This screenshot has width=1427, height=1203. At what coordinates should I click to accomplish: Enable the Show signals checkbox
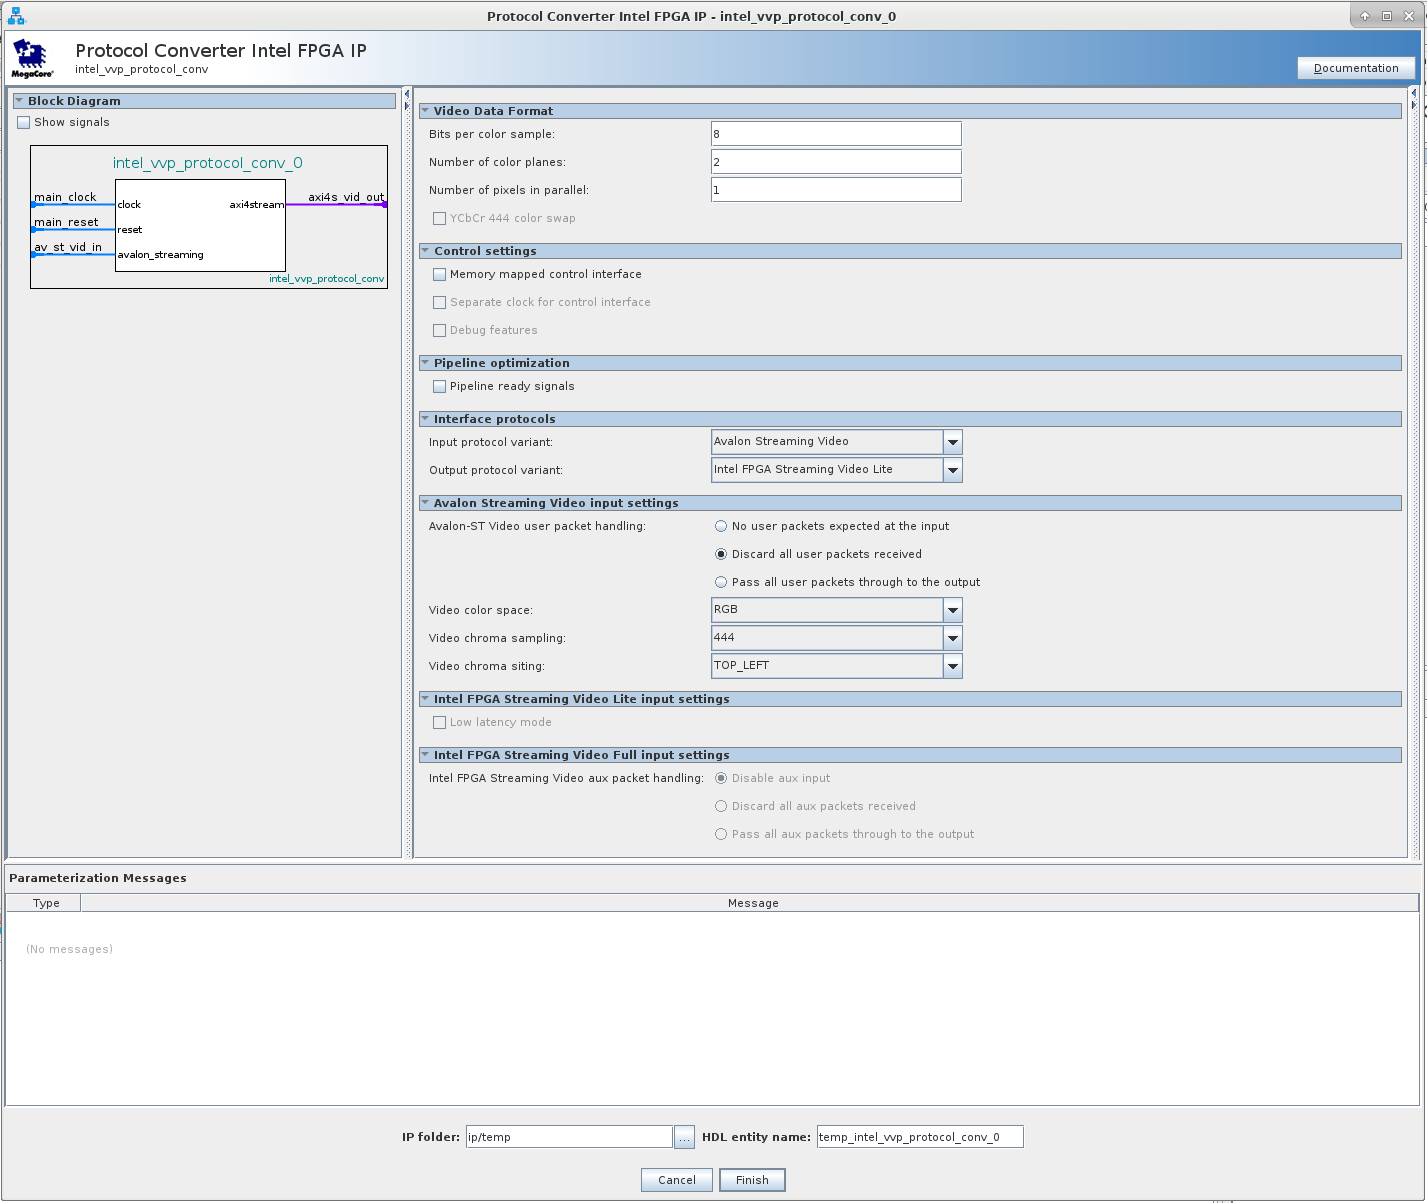point(24,122)
